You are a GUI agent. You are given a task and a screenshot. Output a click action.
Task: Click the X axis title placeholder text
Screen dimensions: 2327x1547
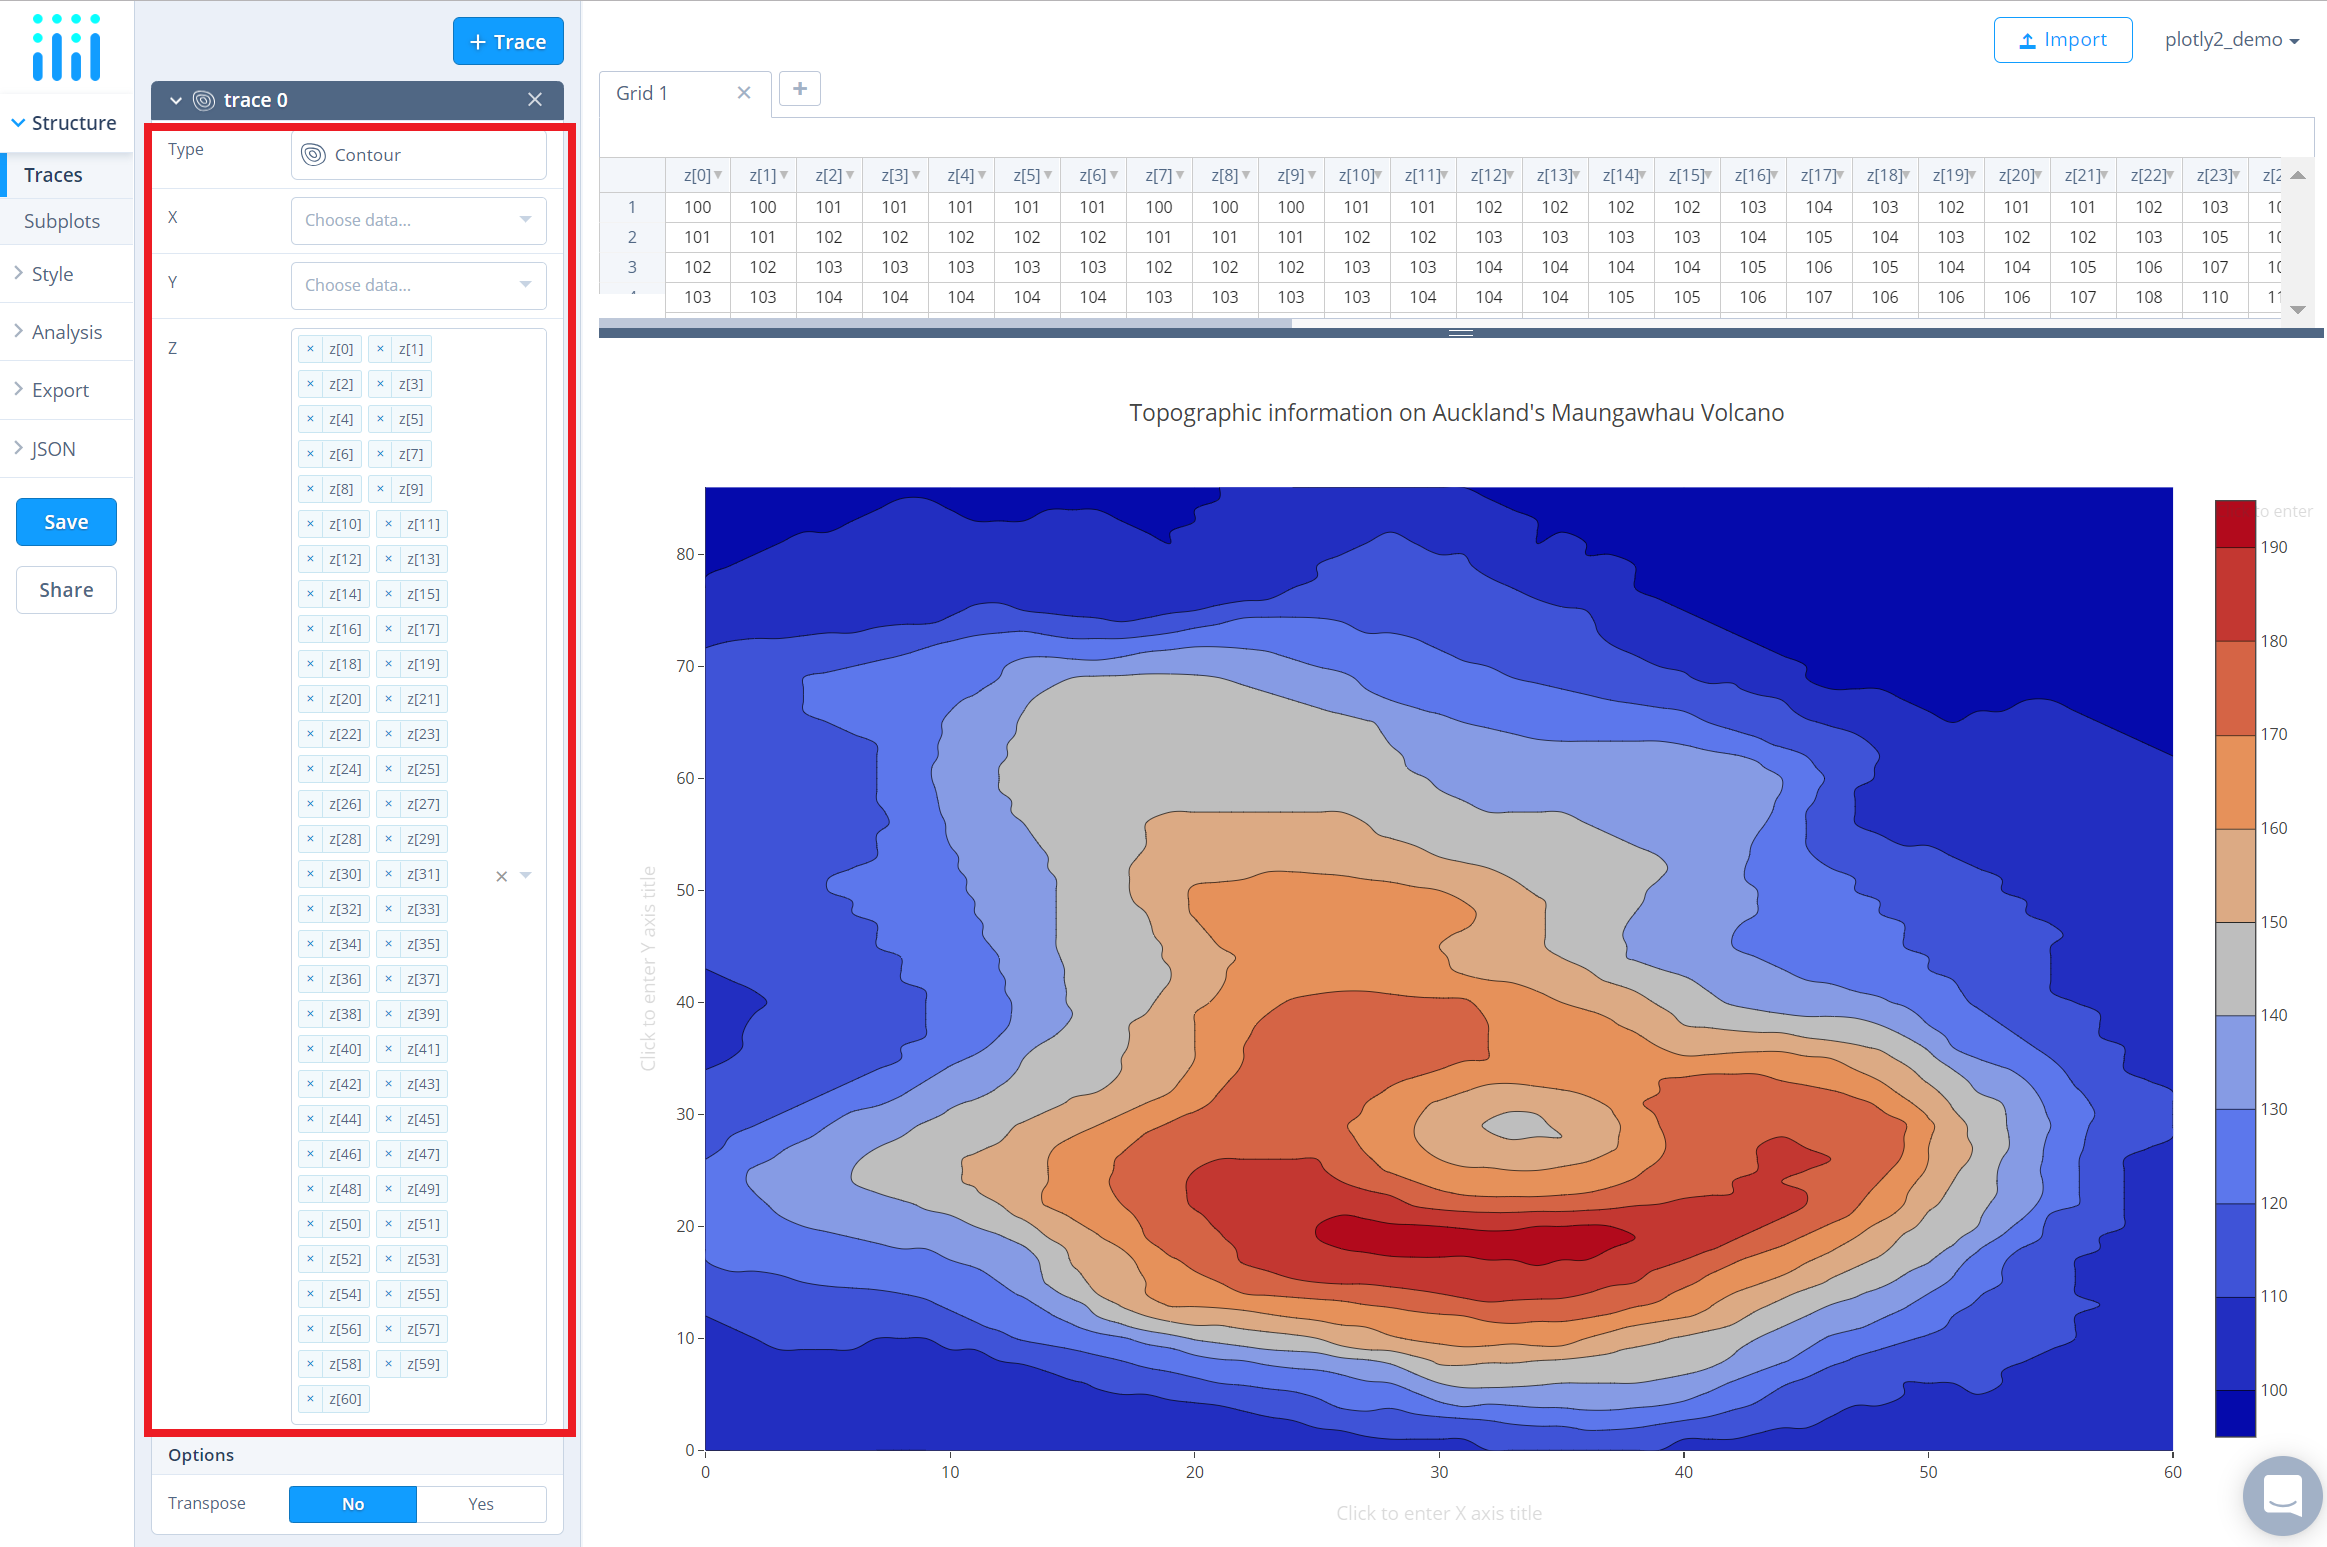click(1438, 1513)
